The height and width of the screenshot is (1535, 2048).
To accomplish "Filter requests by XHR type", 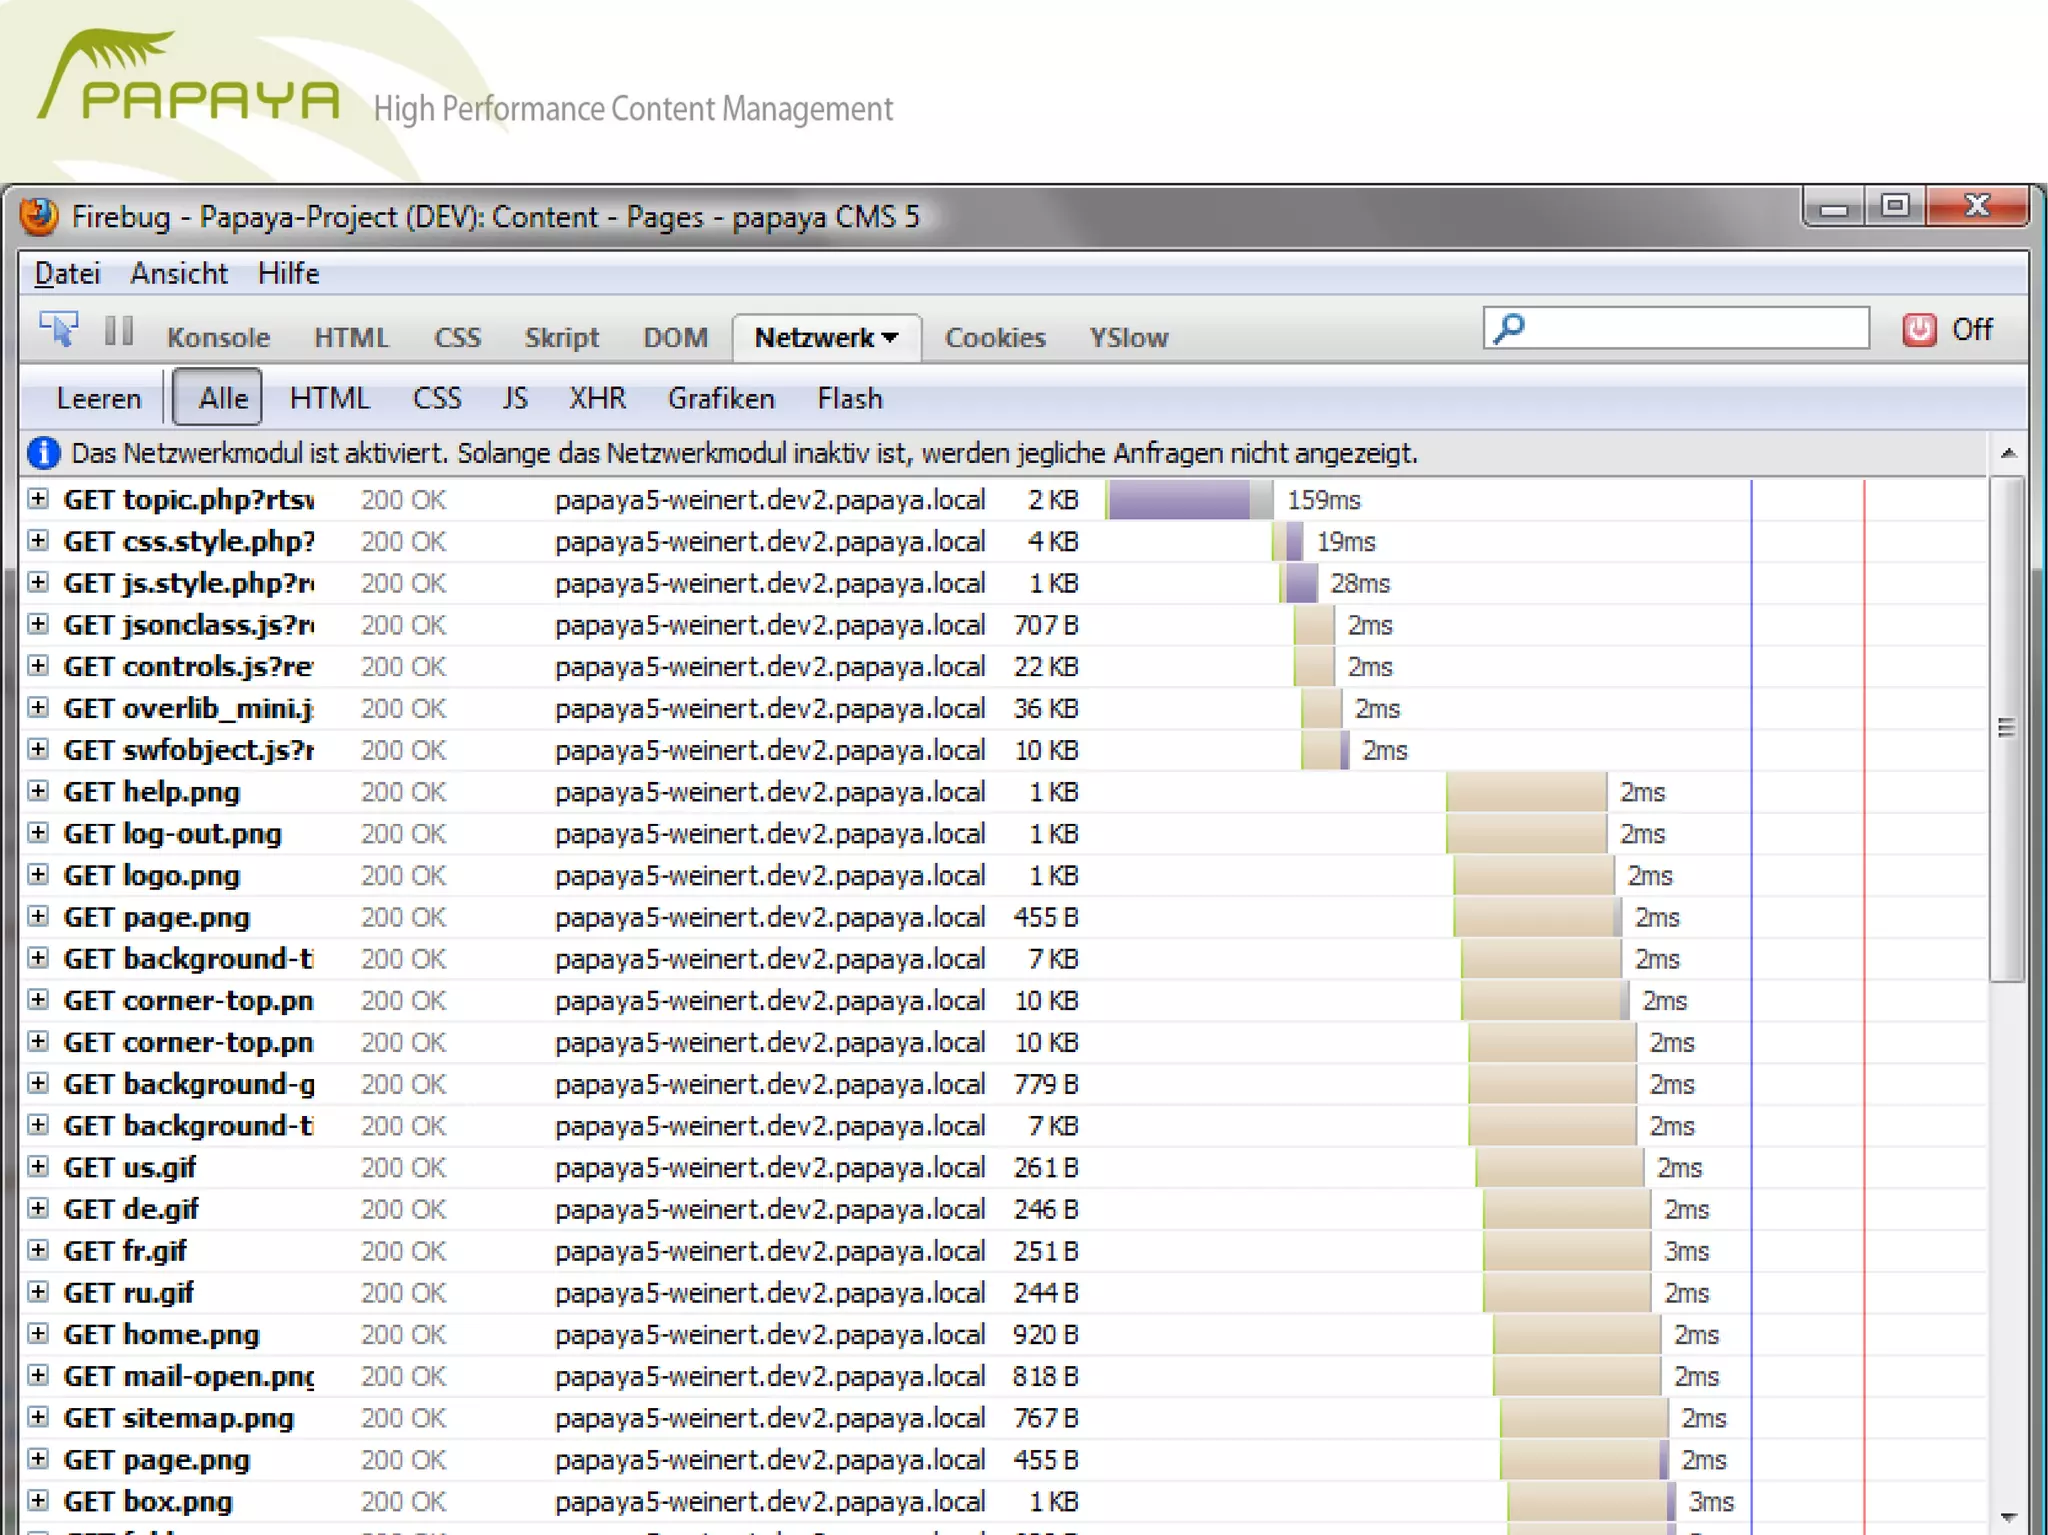I will (x=597, y=398).
